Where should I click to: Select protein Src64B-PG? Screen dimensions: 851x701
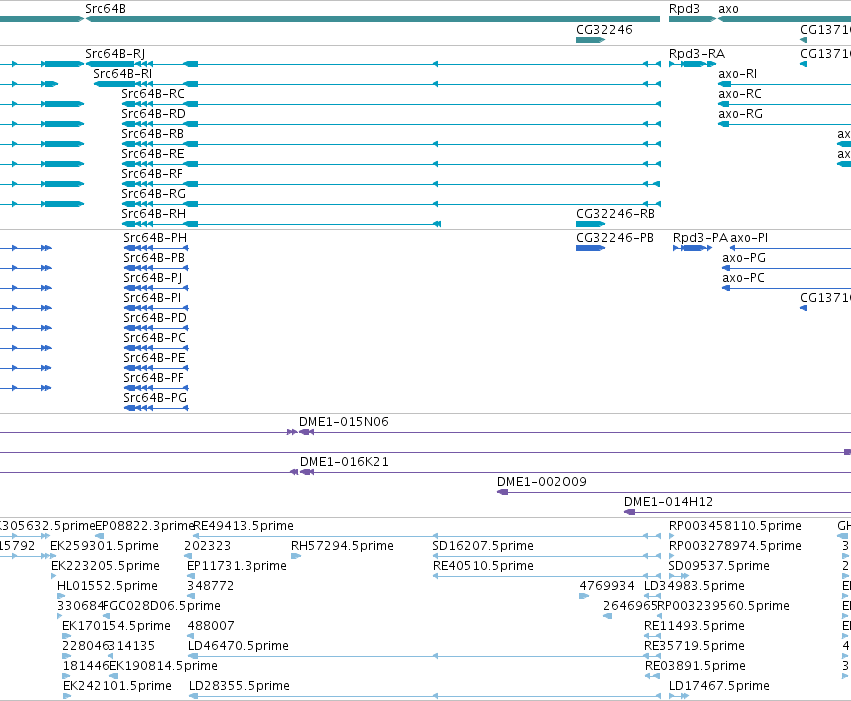(x=156, y=408)
